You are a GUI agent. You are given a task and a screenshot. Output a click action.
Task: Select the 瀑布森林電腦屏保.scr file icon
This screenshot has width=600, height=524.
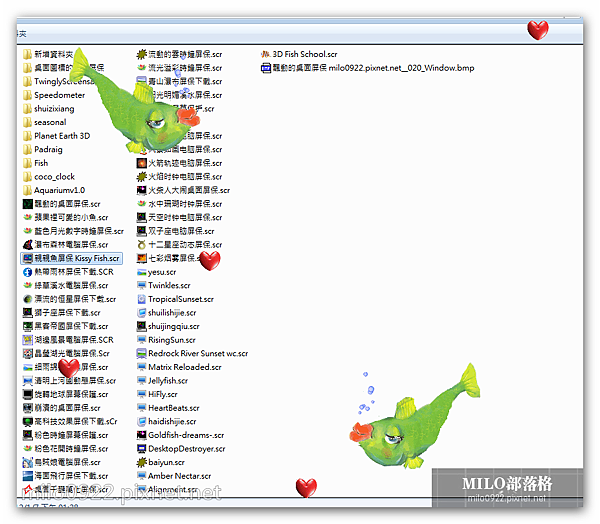[x=28, y=245]
